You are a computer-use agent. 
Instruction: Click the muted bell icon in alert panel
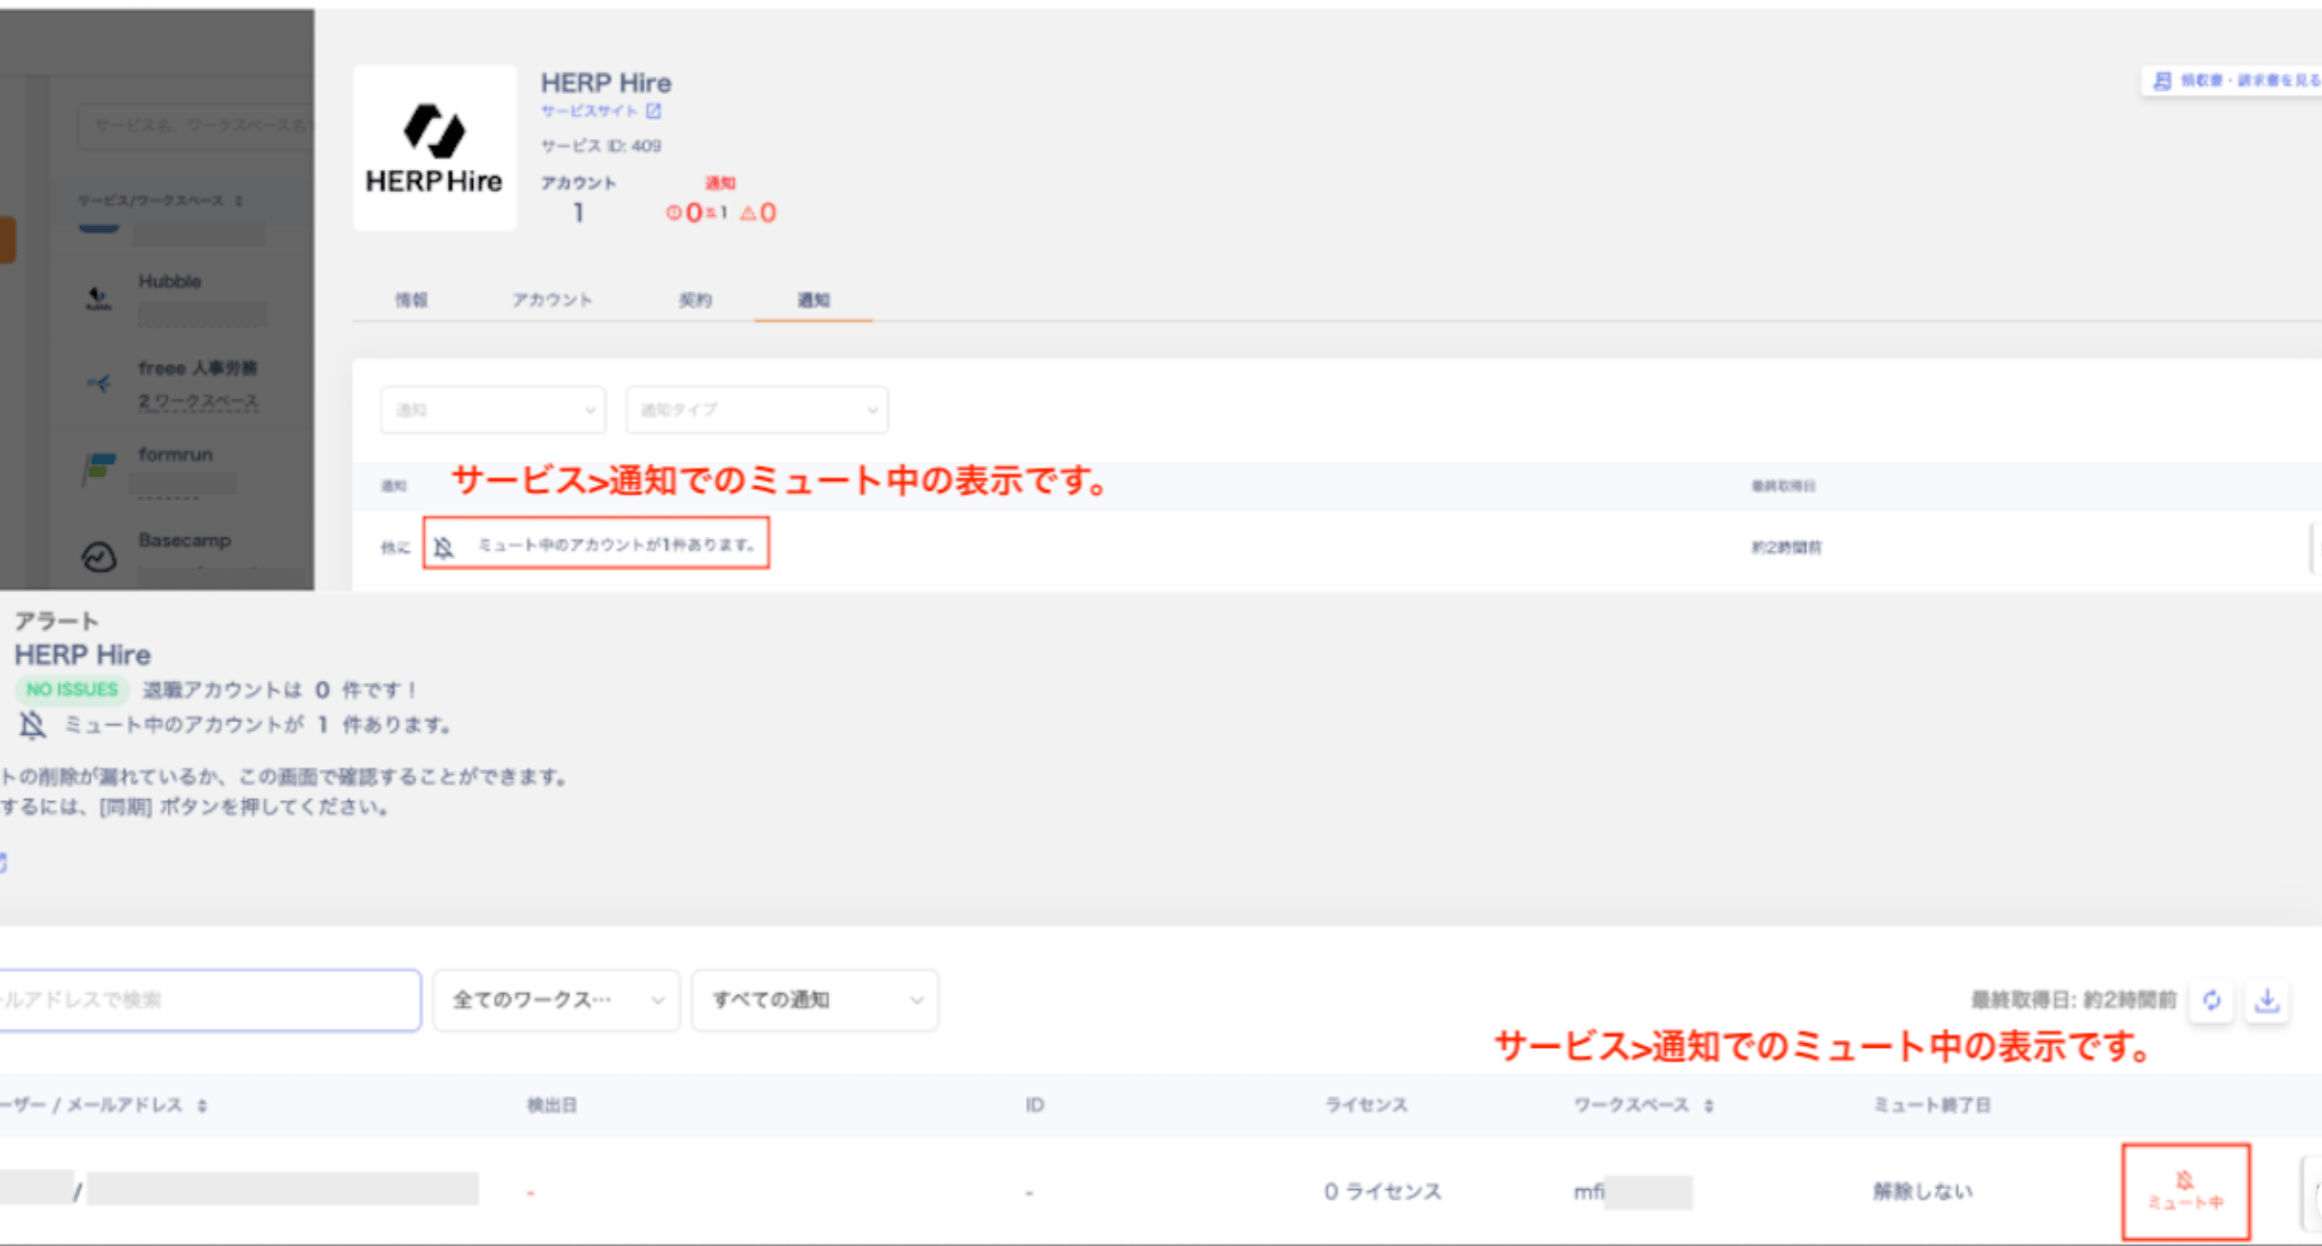click(x=32, y=725)
